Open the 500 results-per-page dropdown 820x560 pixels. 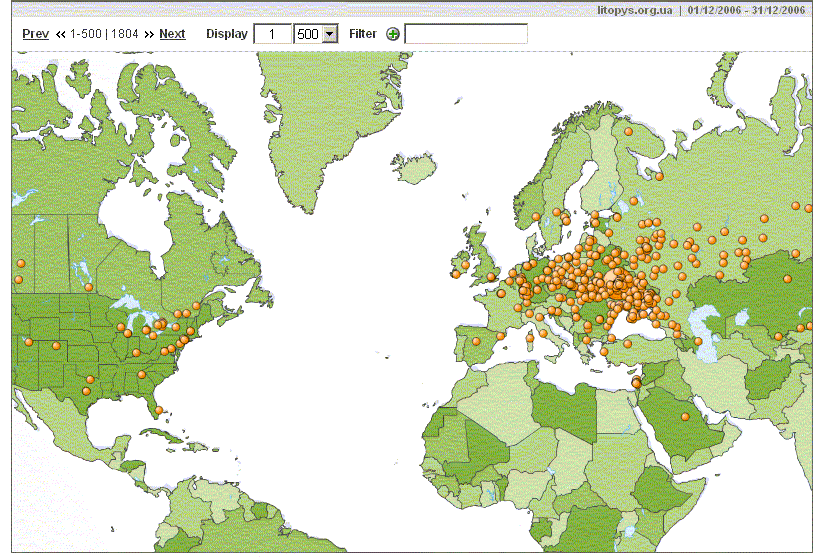click(329, 34)
